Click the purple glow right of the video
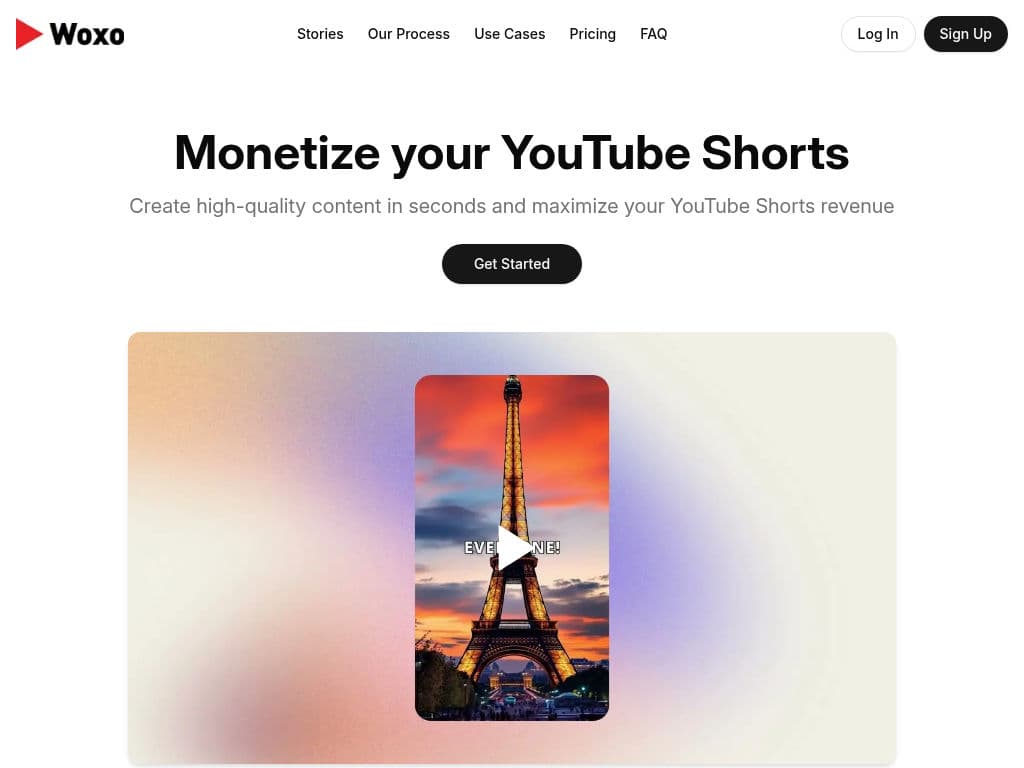 coord(660,542)
